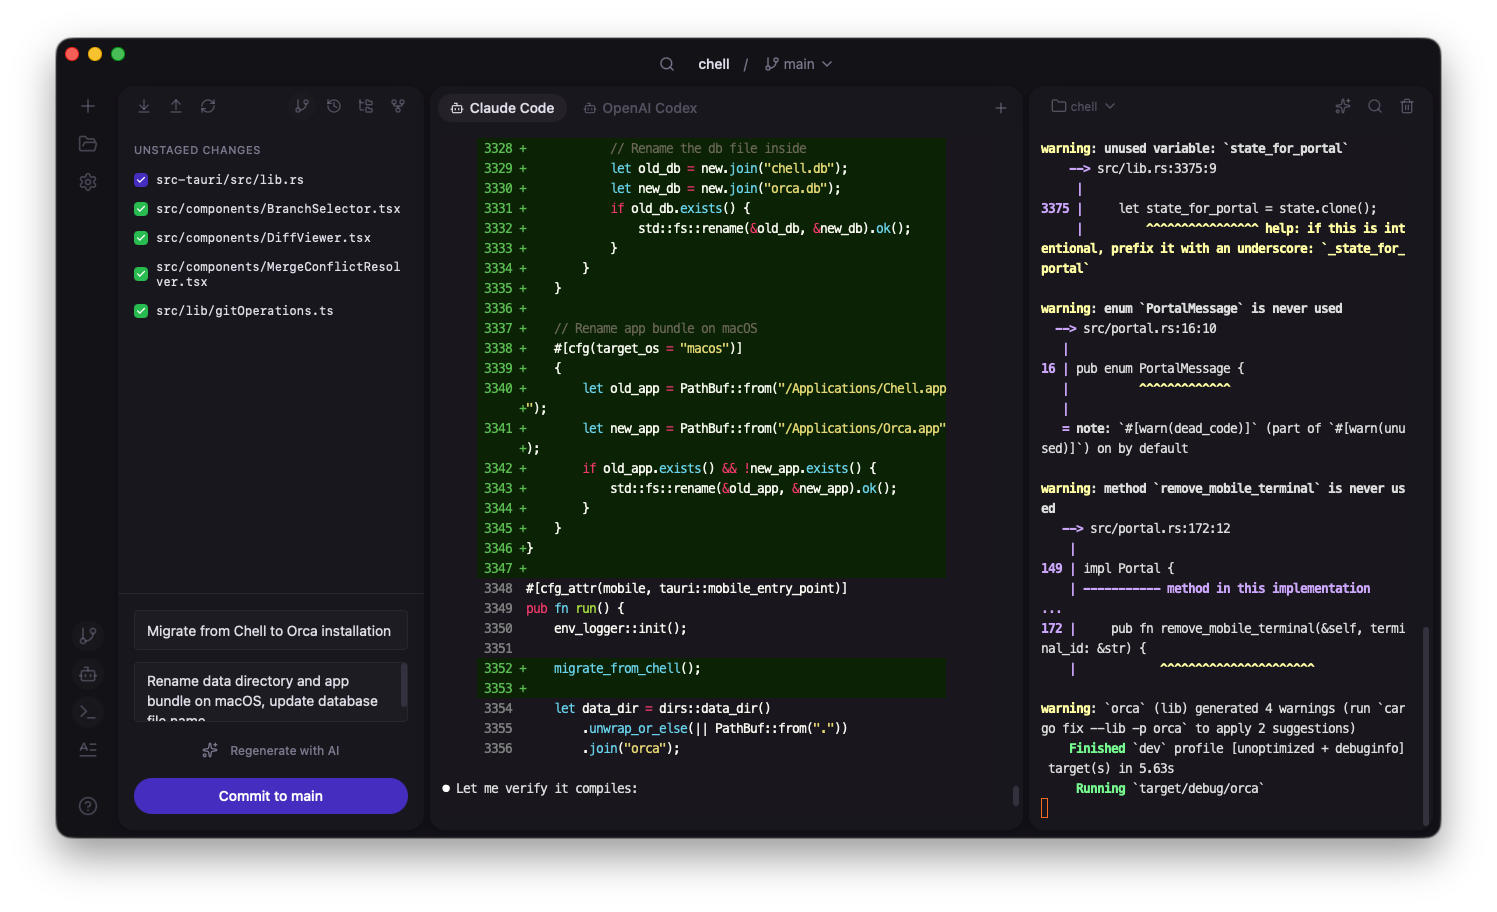Open the source control branch icon in left sidebar
The image size is (1497, 912).
pyautogui.click(x=88, y=635)
